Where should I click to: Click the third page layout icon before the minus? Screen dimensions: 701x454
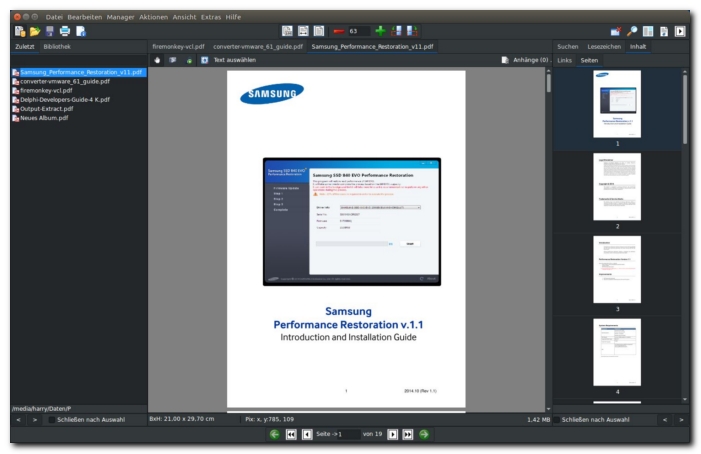pyautogui.click(x=319, y=31)
